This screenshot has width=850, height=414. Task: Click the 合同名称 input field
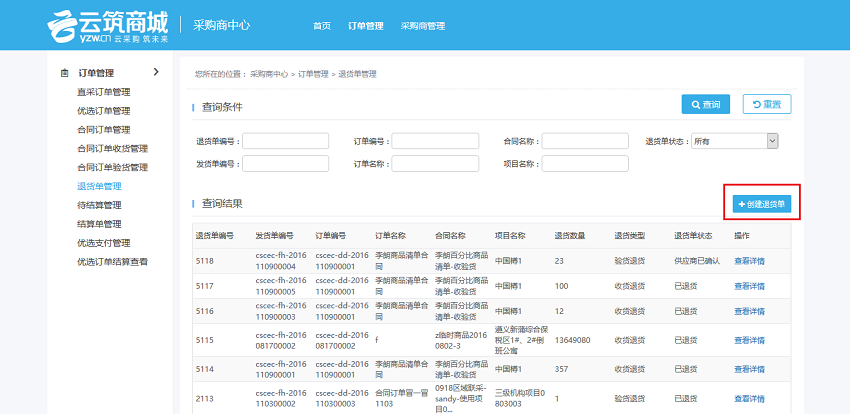[x=585, y=141]
